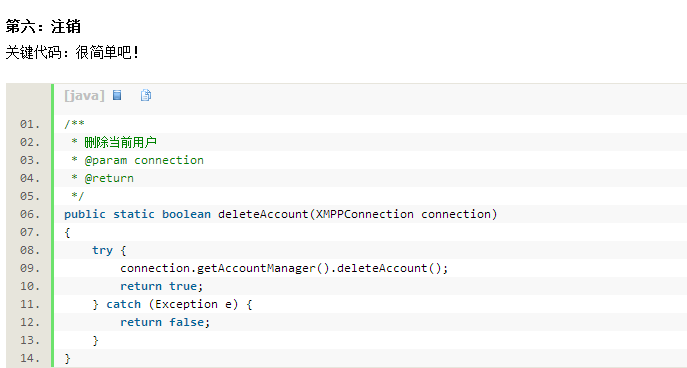Click line number 06.
The width and height of the screenshot is (687, 368).
pyautogui.click(x=30, y=214)
